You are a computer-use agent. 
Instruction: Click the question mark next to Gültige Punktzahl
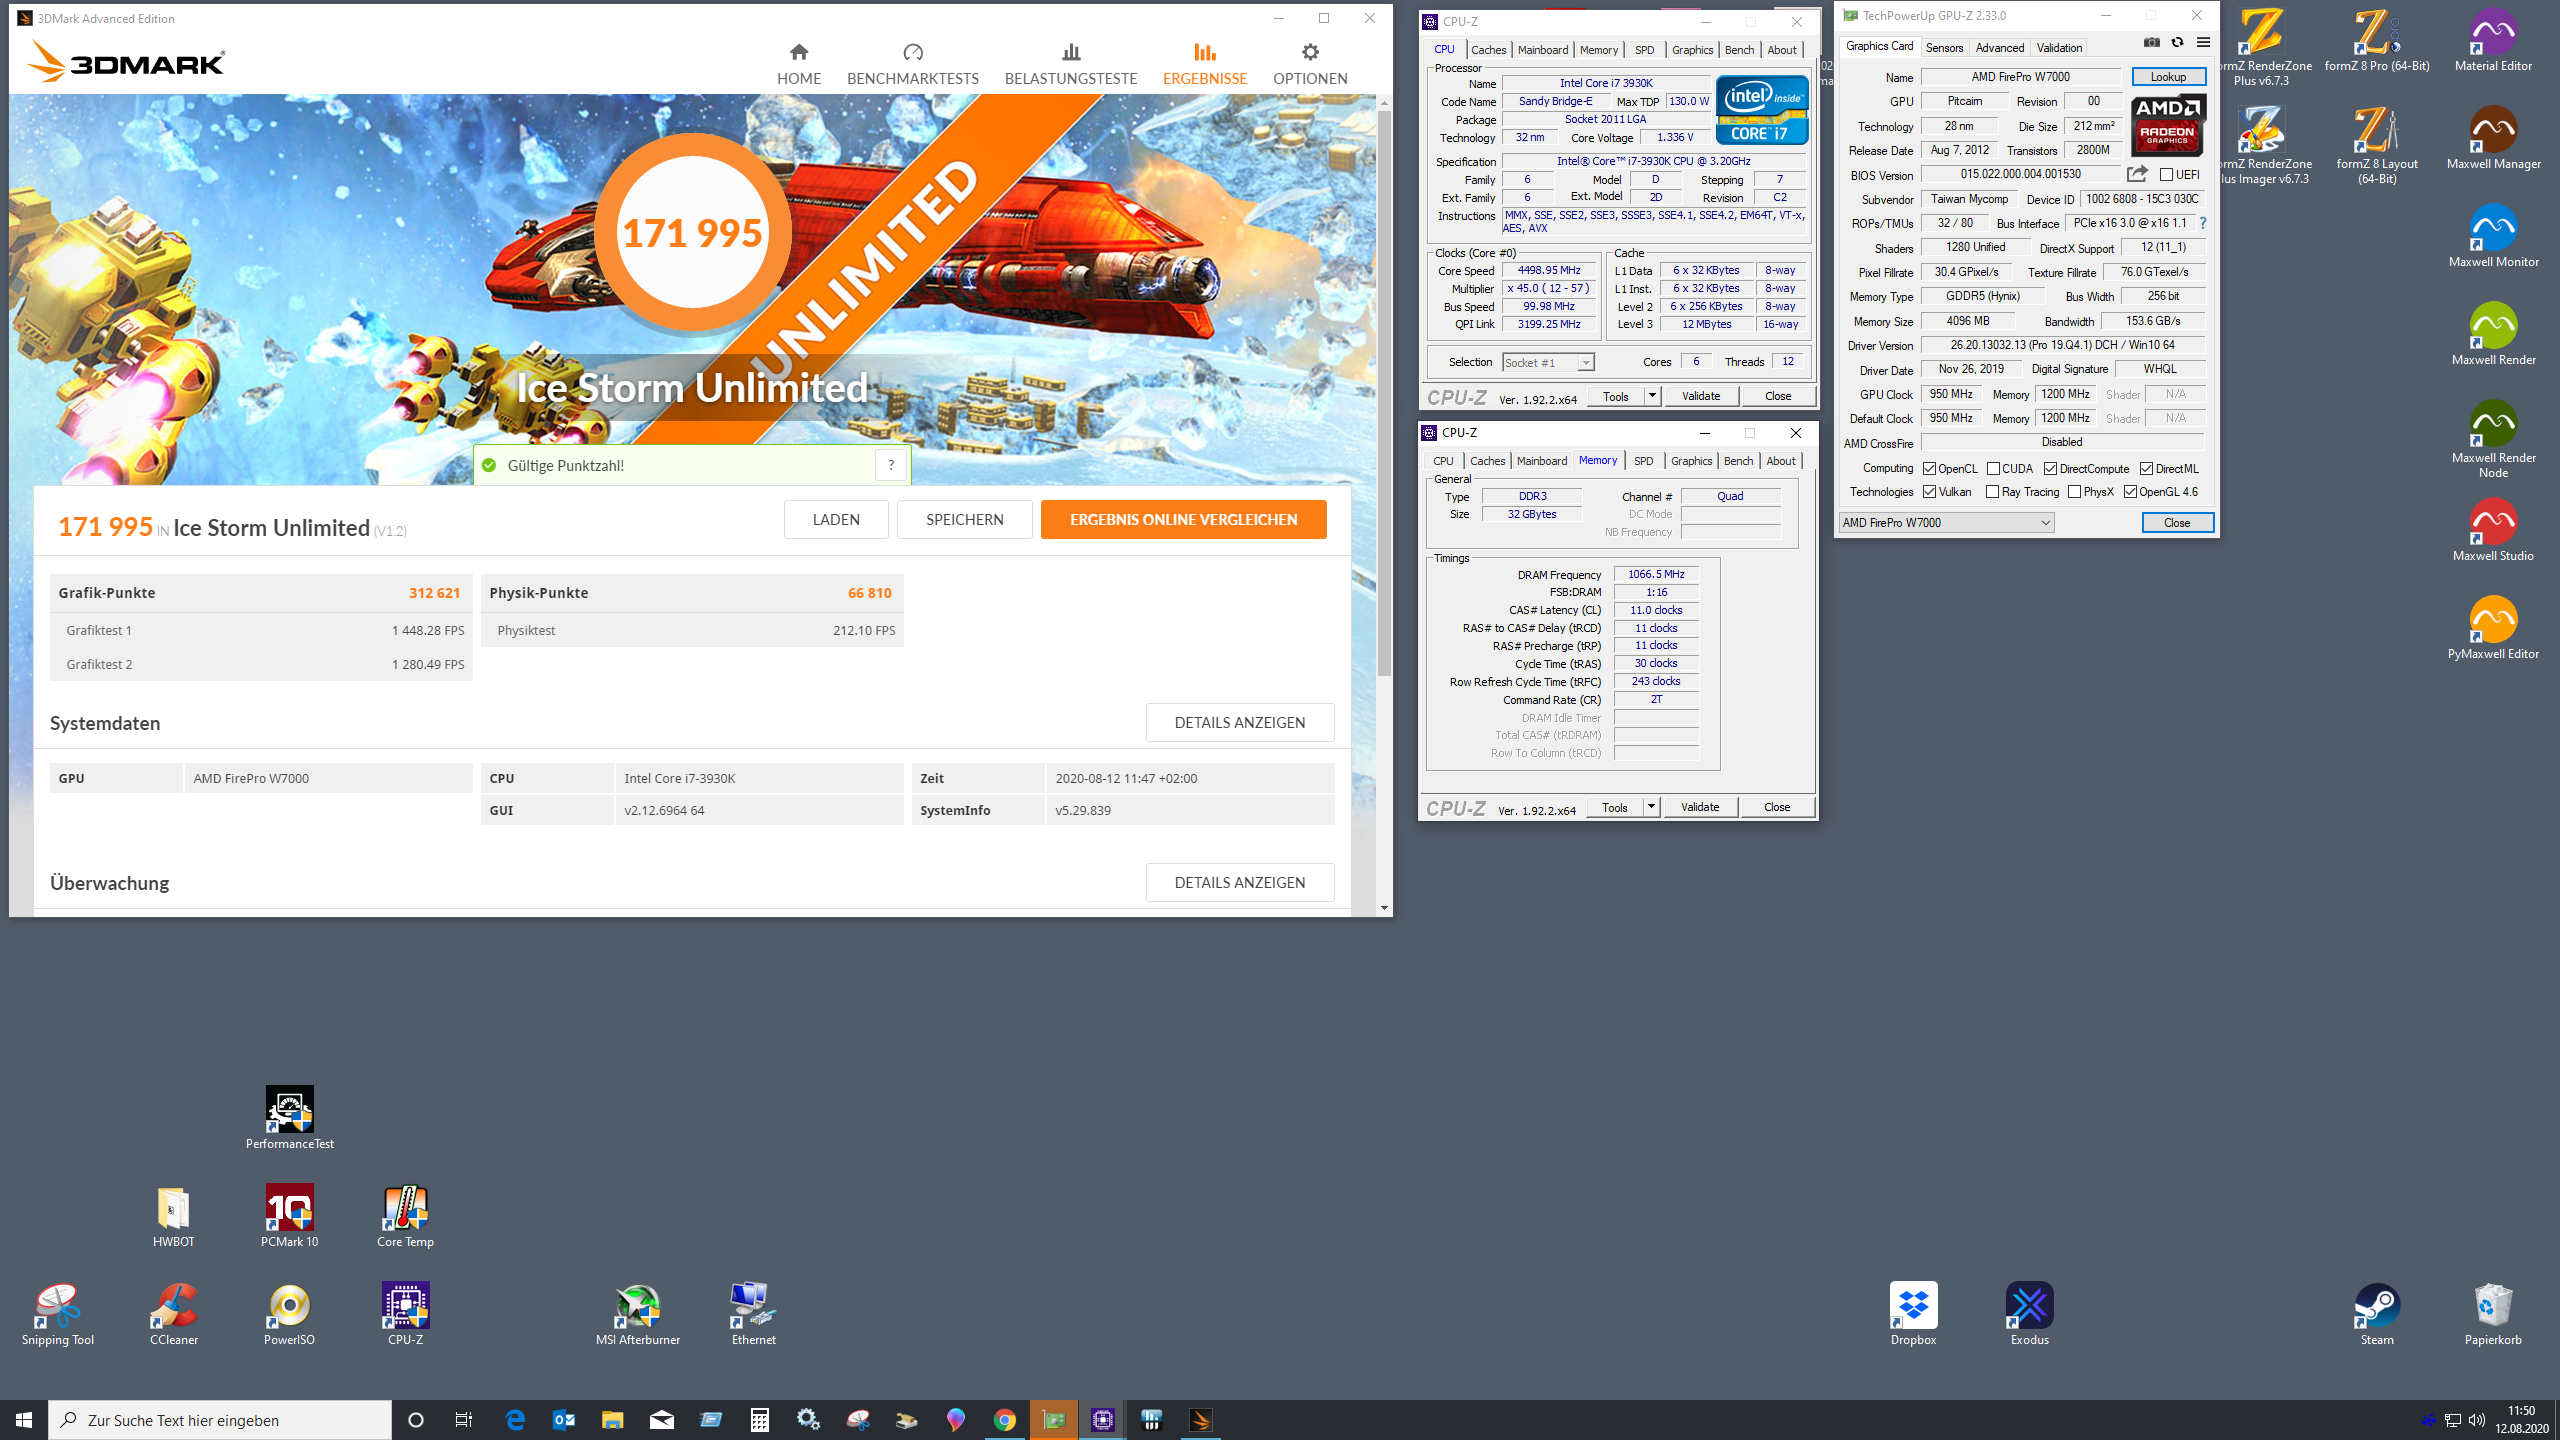[891, 465]
